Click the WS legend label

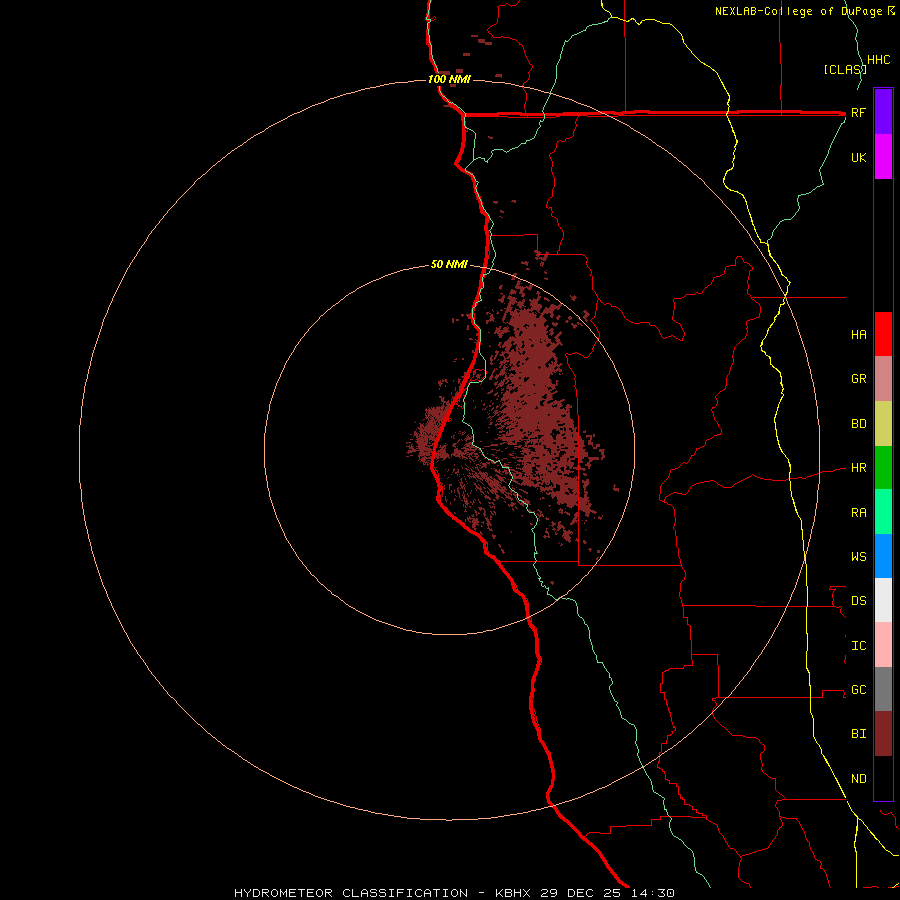(859, 557)
